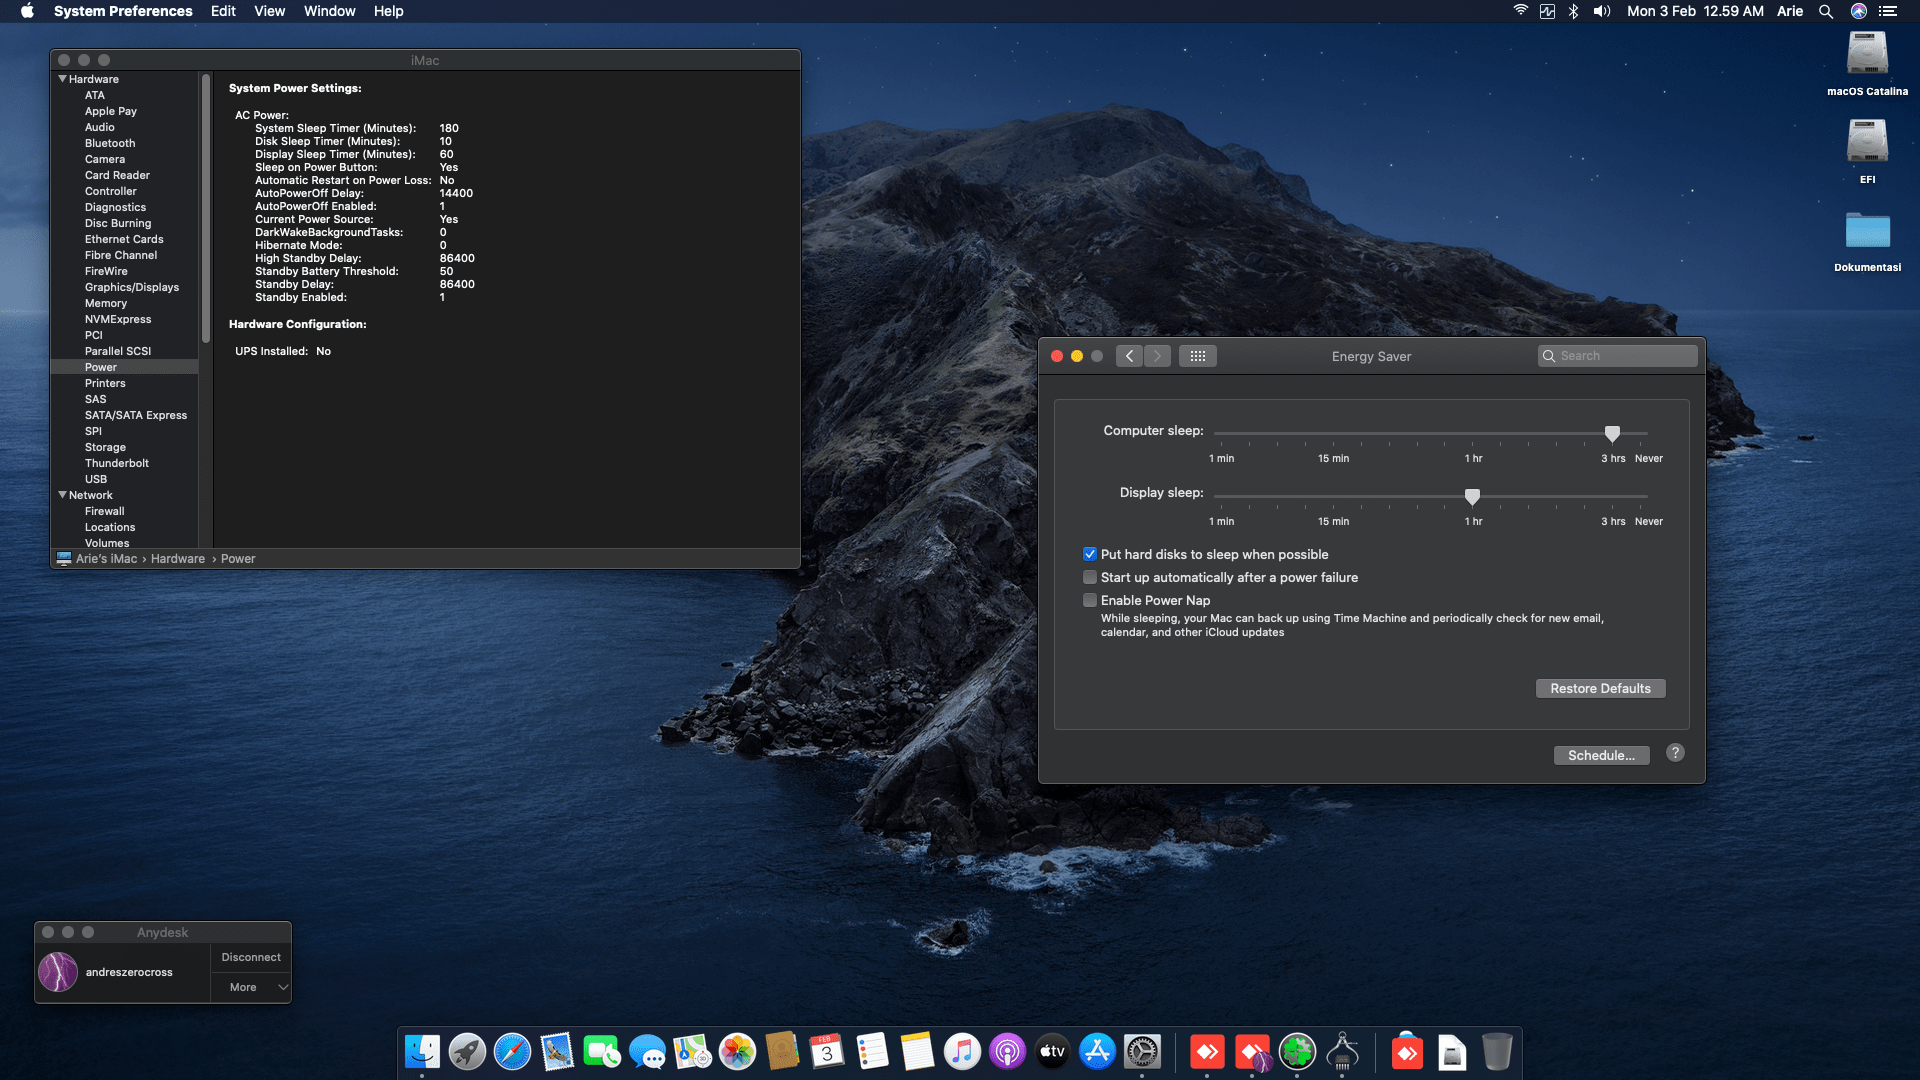This screenshot has height=1080, width=1920.
Task: Click the Show All grid icon in Energy Saver
Action: 1197,356
